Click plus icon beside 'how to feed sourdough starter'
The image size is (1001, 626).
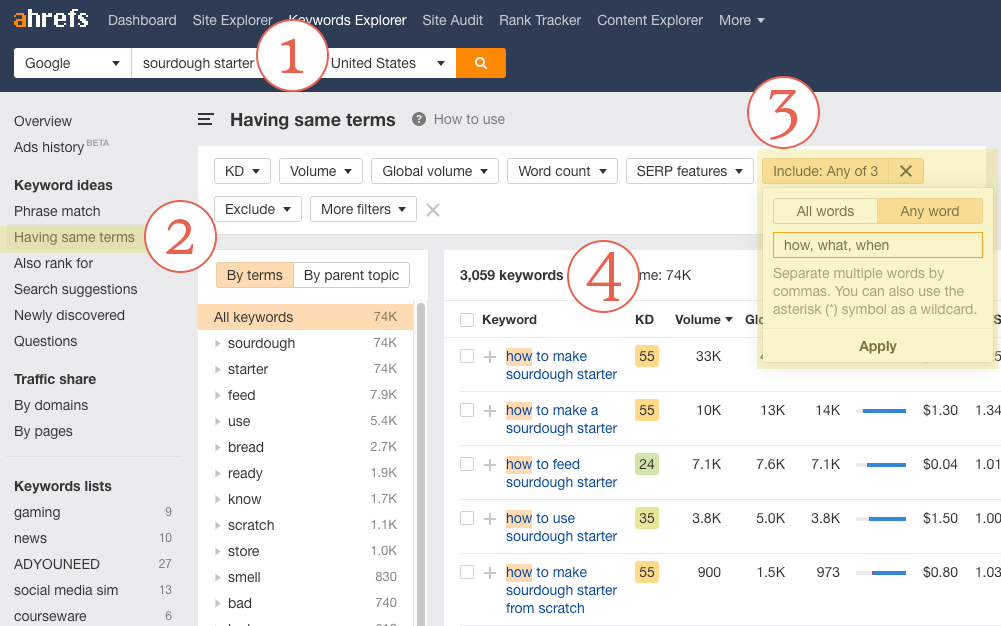click(490, 465)
